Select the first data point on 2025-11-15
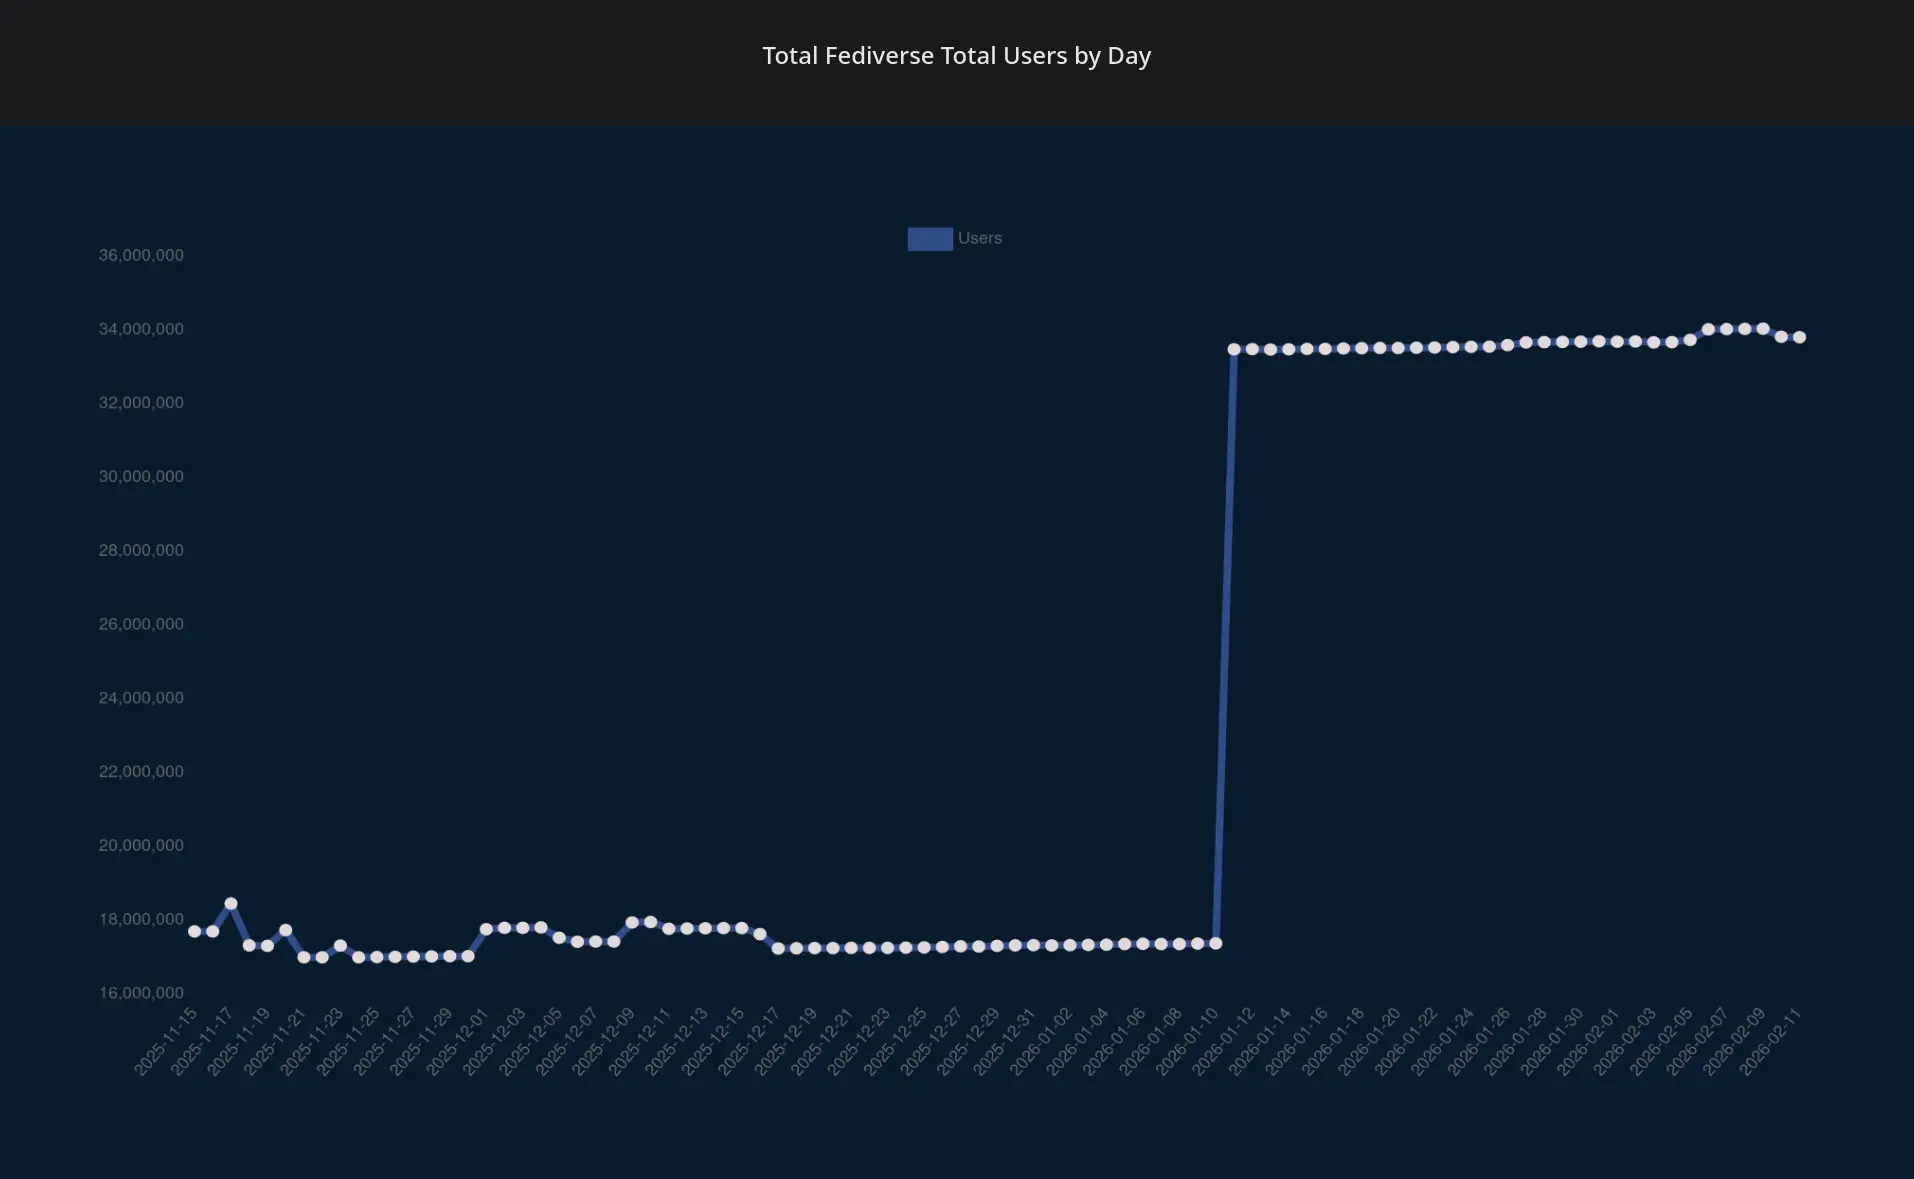Image resolution: width=1914 pixels, height=1179 pixels. 194,931
